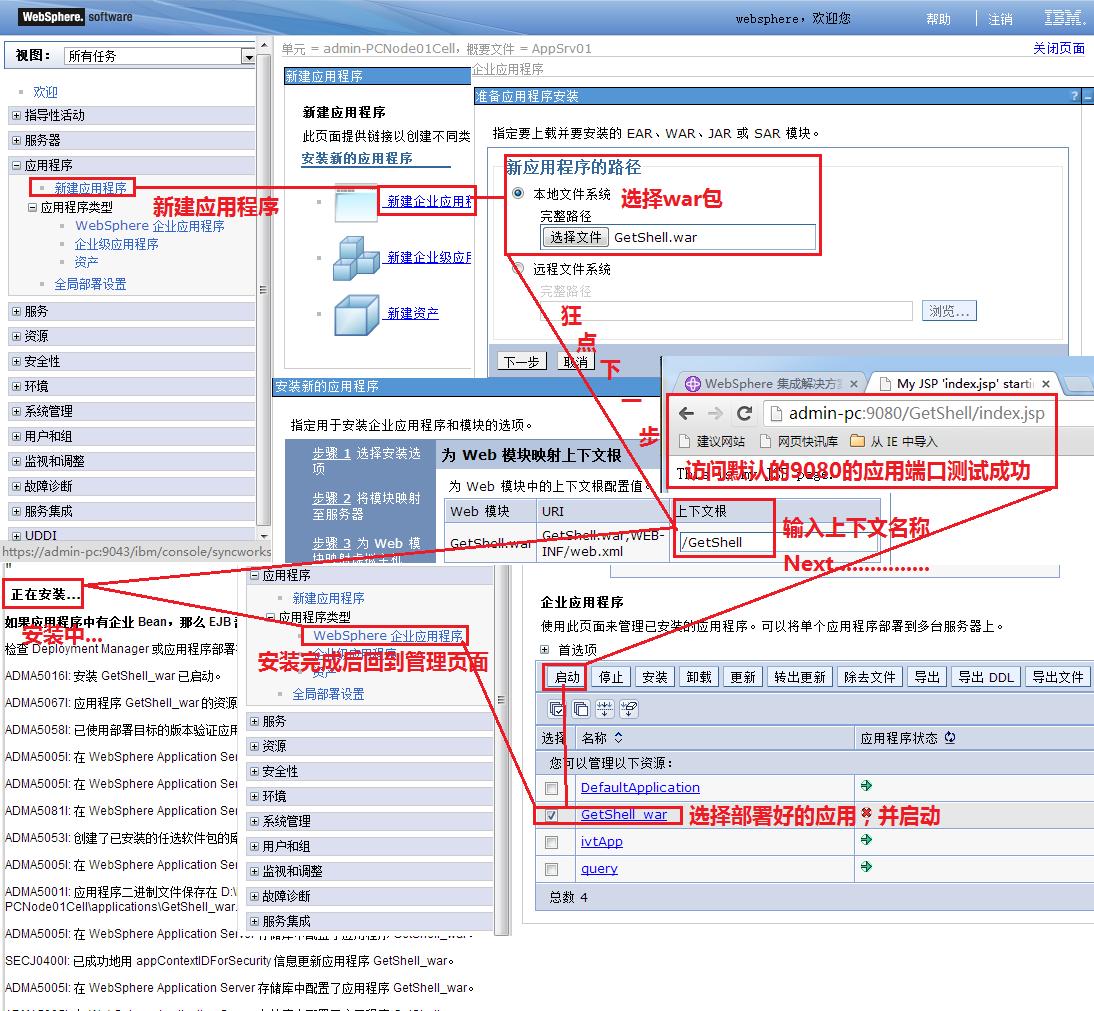1094x1011 pixels.
Task: Close the My JSP 'index.jsp' browser tab
Action: 1046,384
